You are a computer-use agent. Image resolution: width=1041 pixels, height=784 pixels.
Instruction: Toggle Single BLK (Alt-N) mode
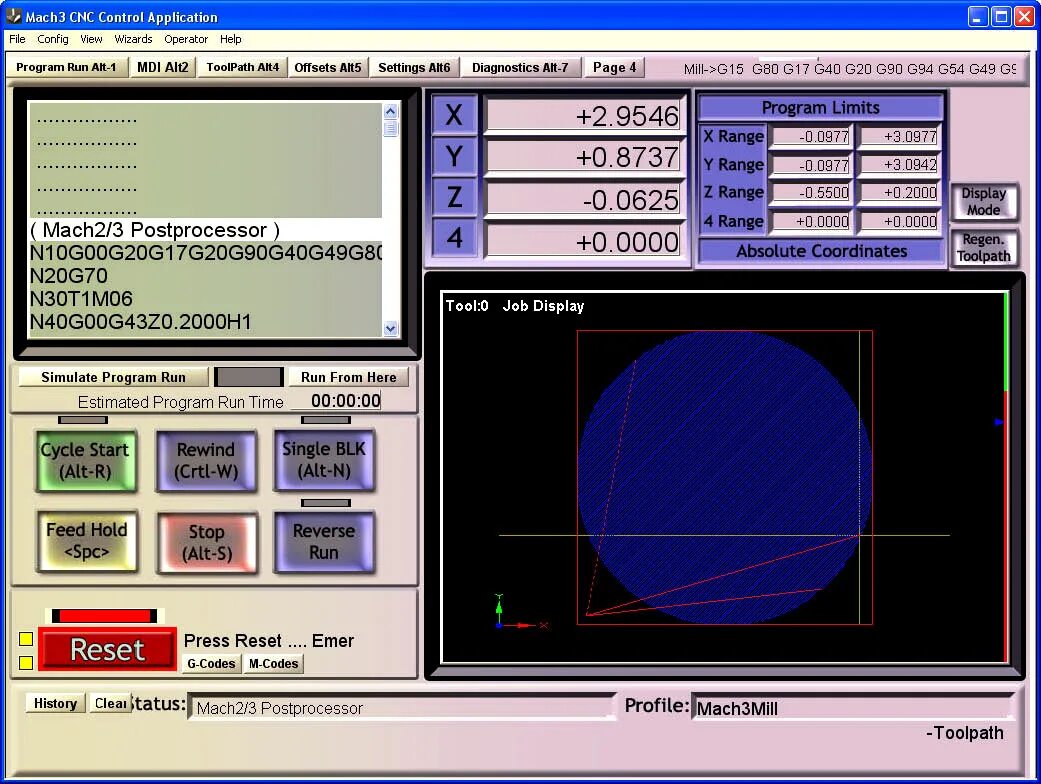[x=324, y=460]
